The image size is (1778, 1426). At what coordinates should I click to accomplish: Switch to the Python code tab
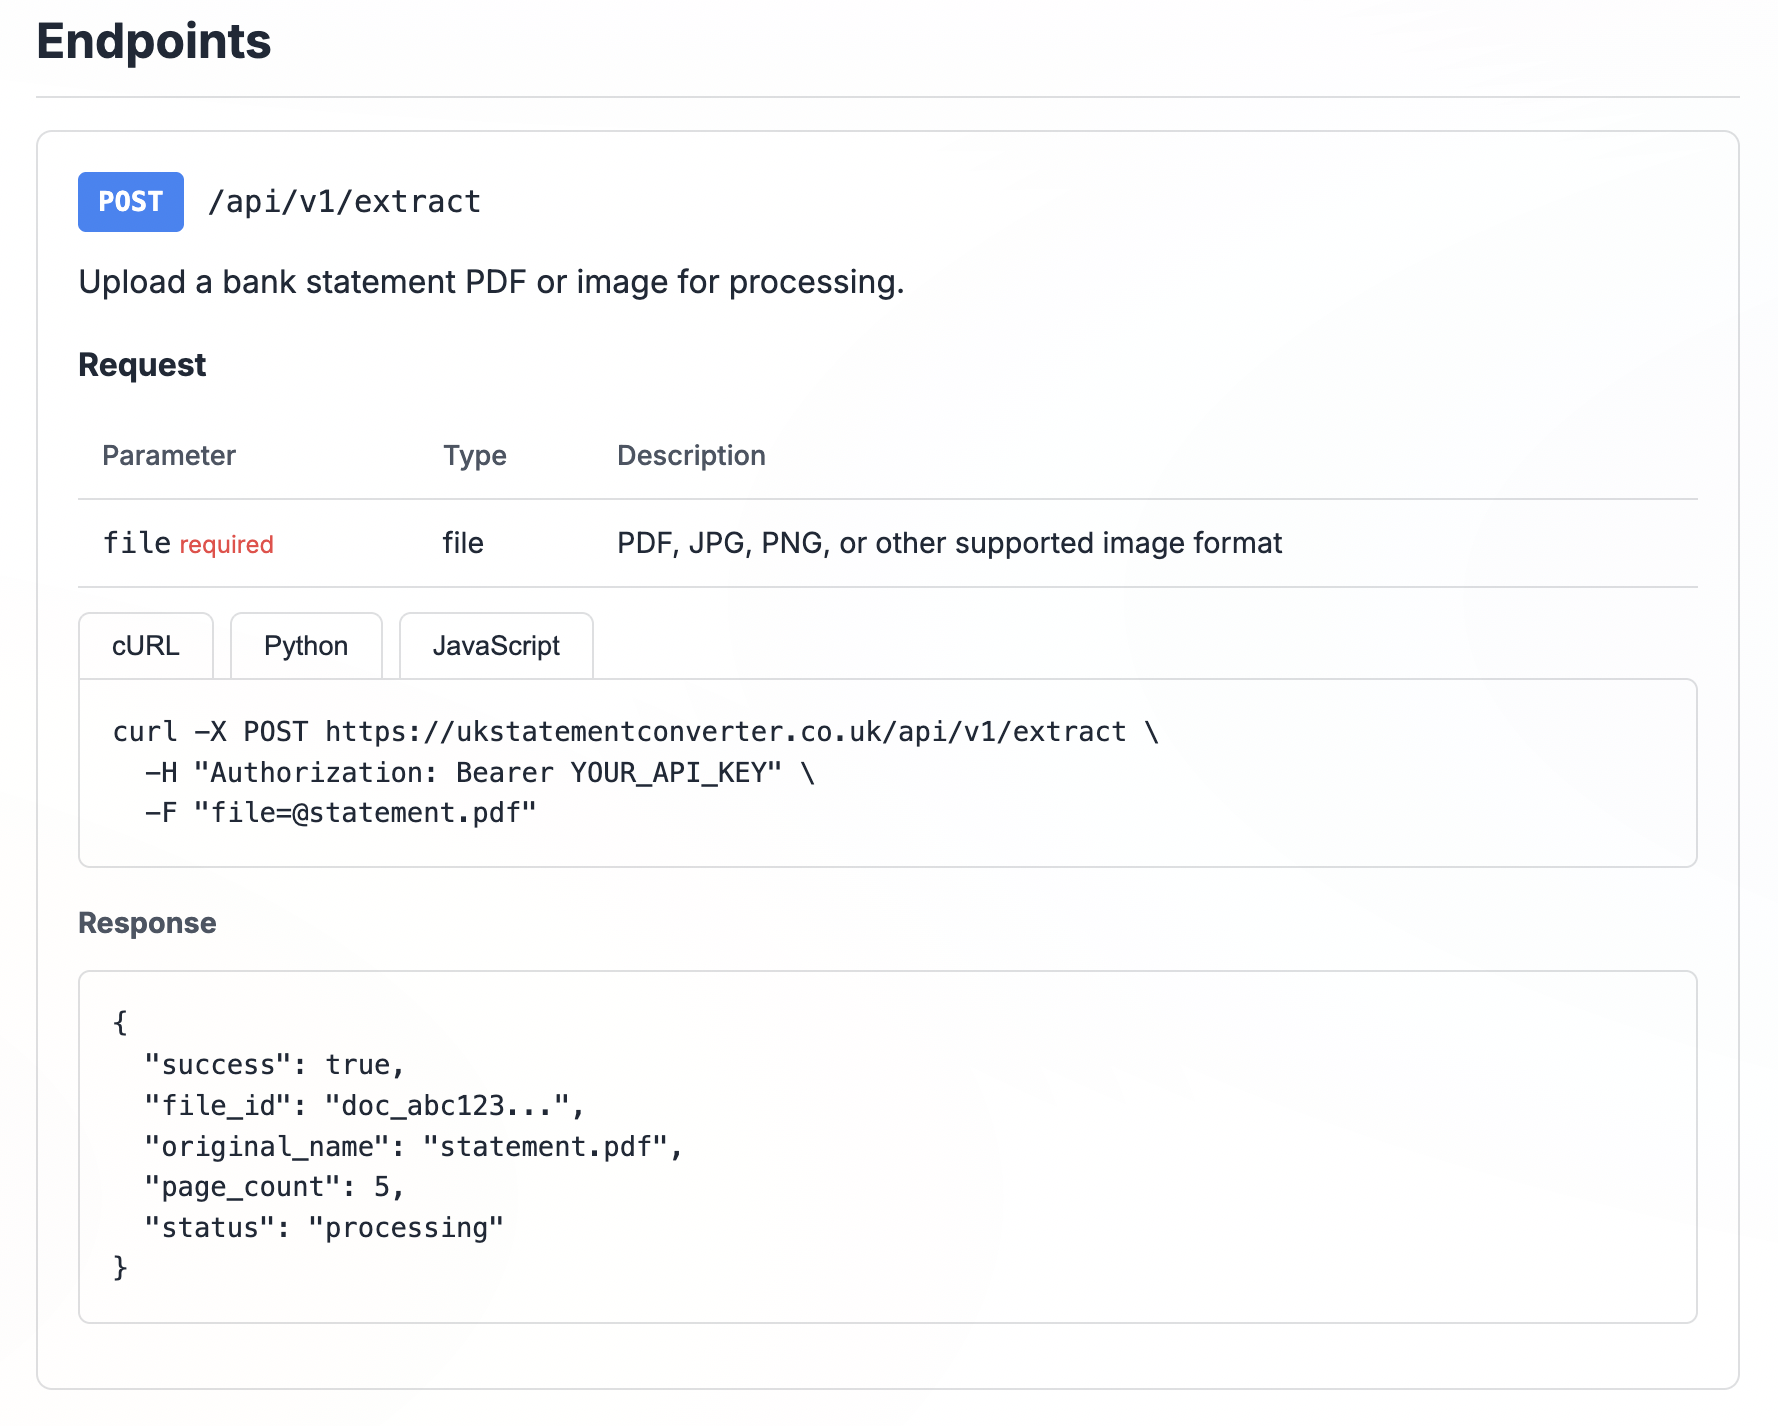pyautogui.click(x=306, y=646)
